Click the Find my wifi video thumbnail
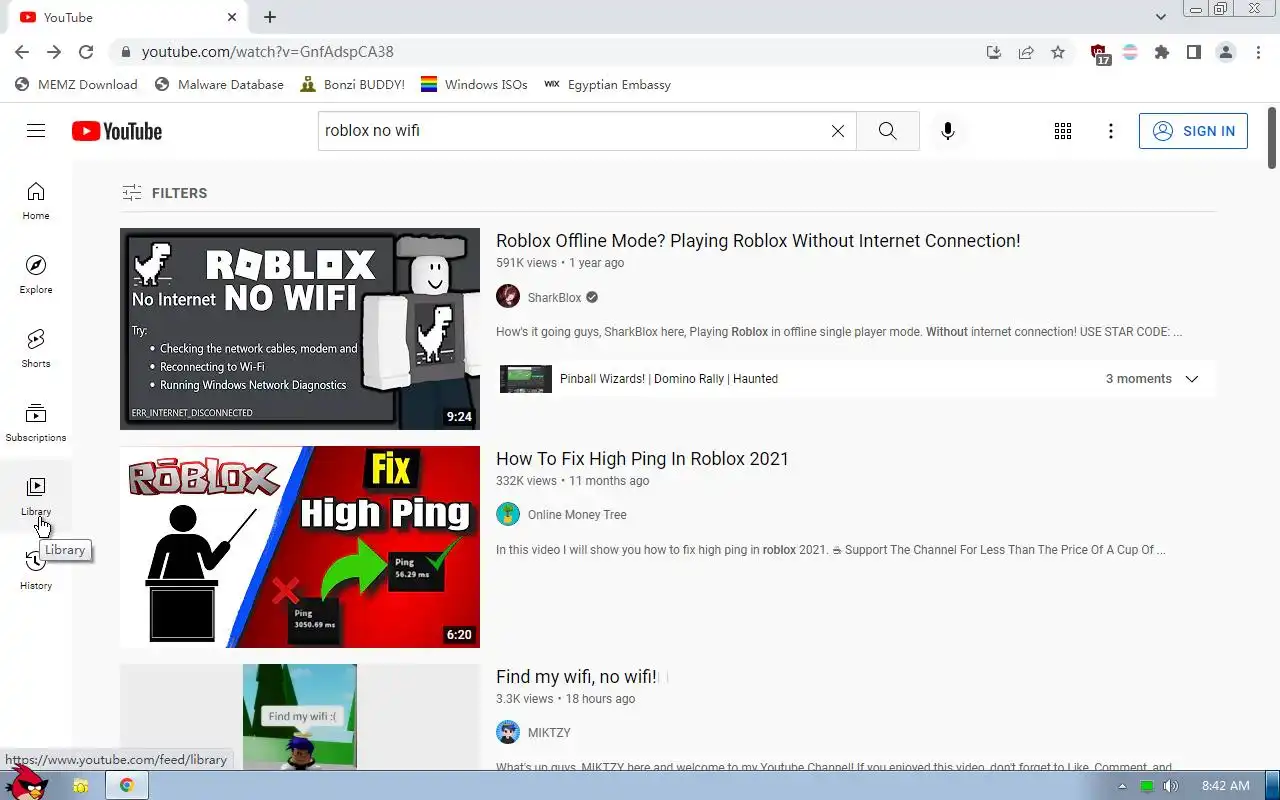The image size is (1280, 800). point(300,717)
